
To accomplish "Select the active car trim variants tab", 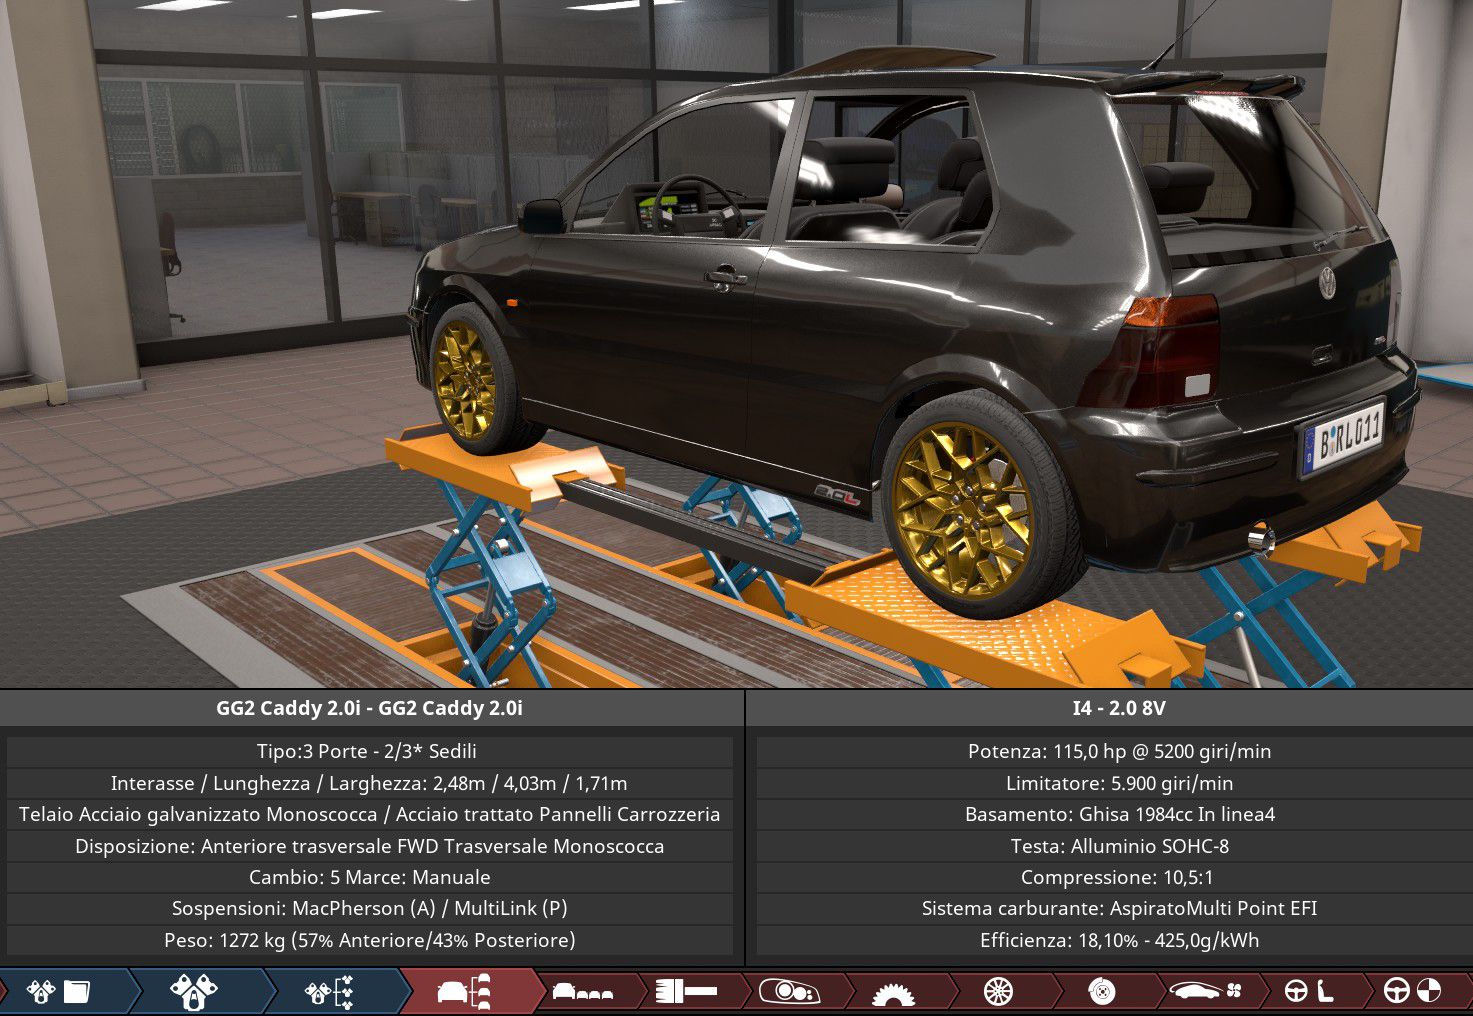I will pos(465,991).
